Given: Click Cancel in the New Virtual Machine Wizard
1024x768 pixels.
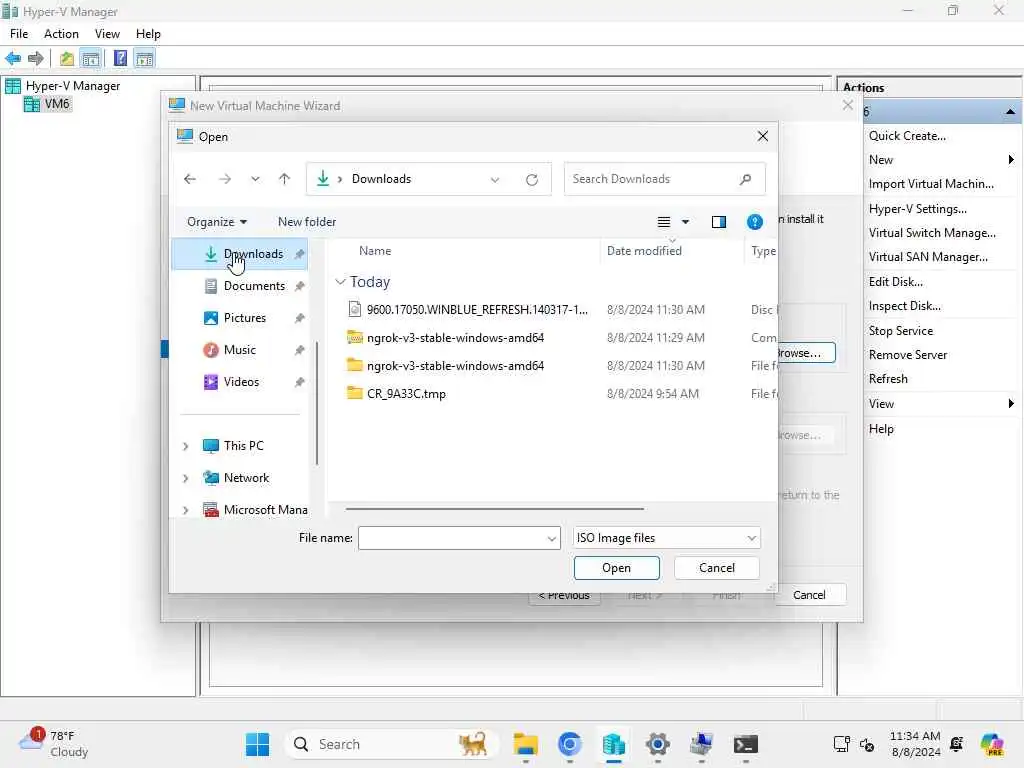Looking at the screenshot, I should point(809,595).
